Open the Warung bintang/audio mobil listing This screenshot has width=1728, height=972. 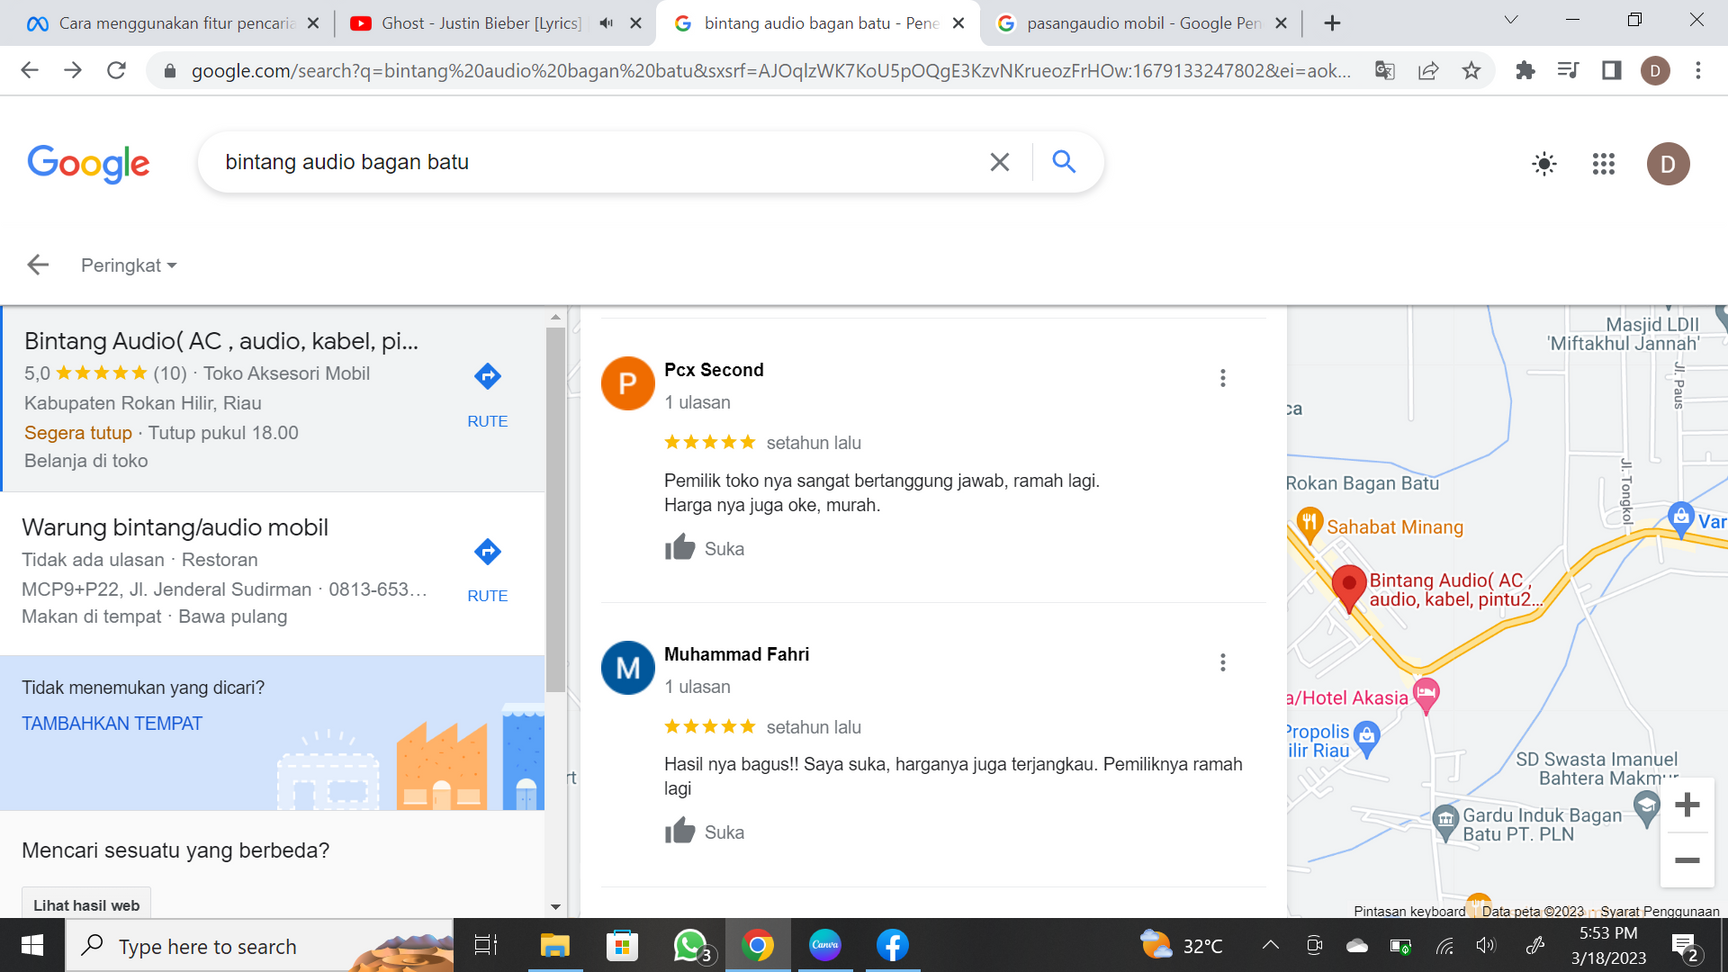pyautogui.click(x=175, y=527)
